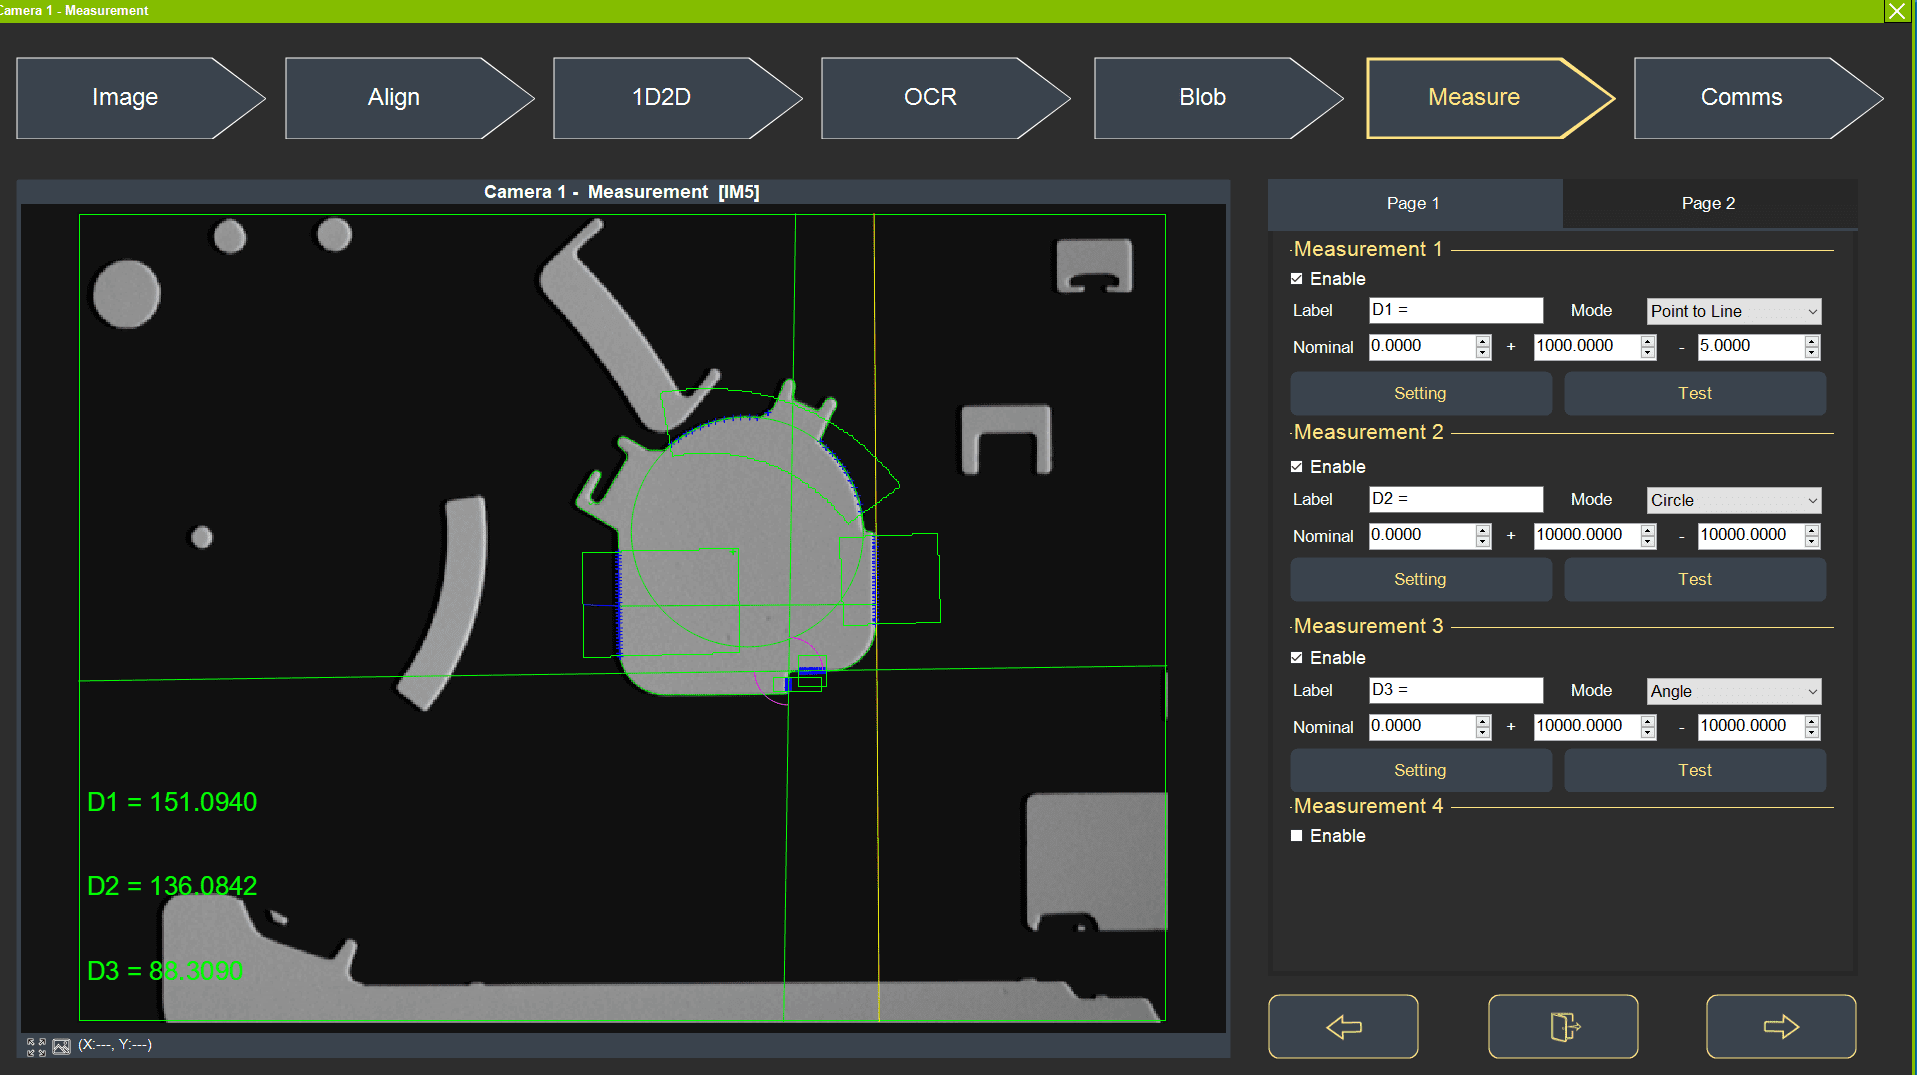
Task: Click Test under Measurement 3
Action: (x=1695, y=771)
